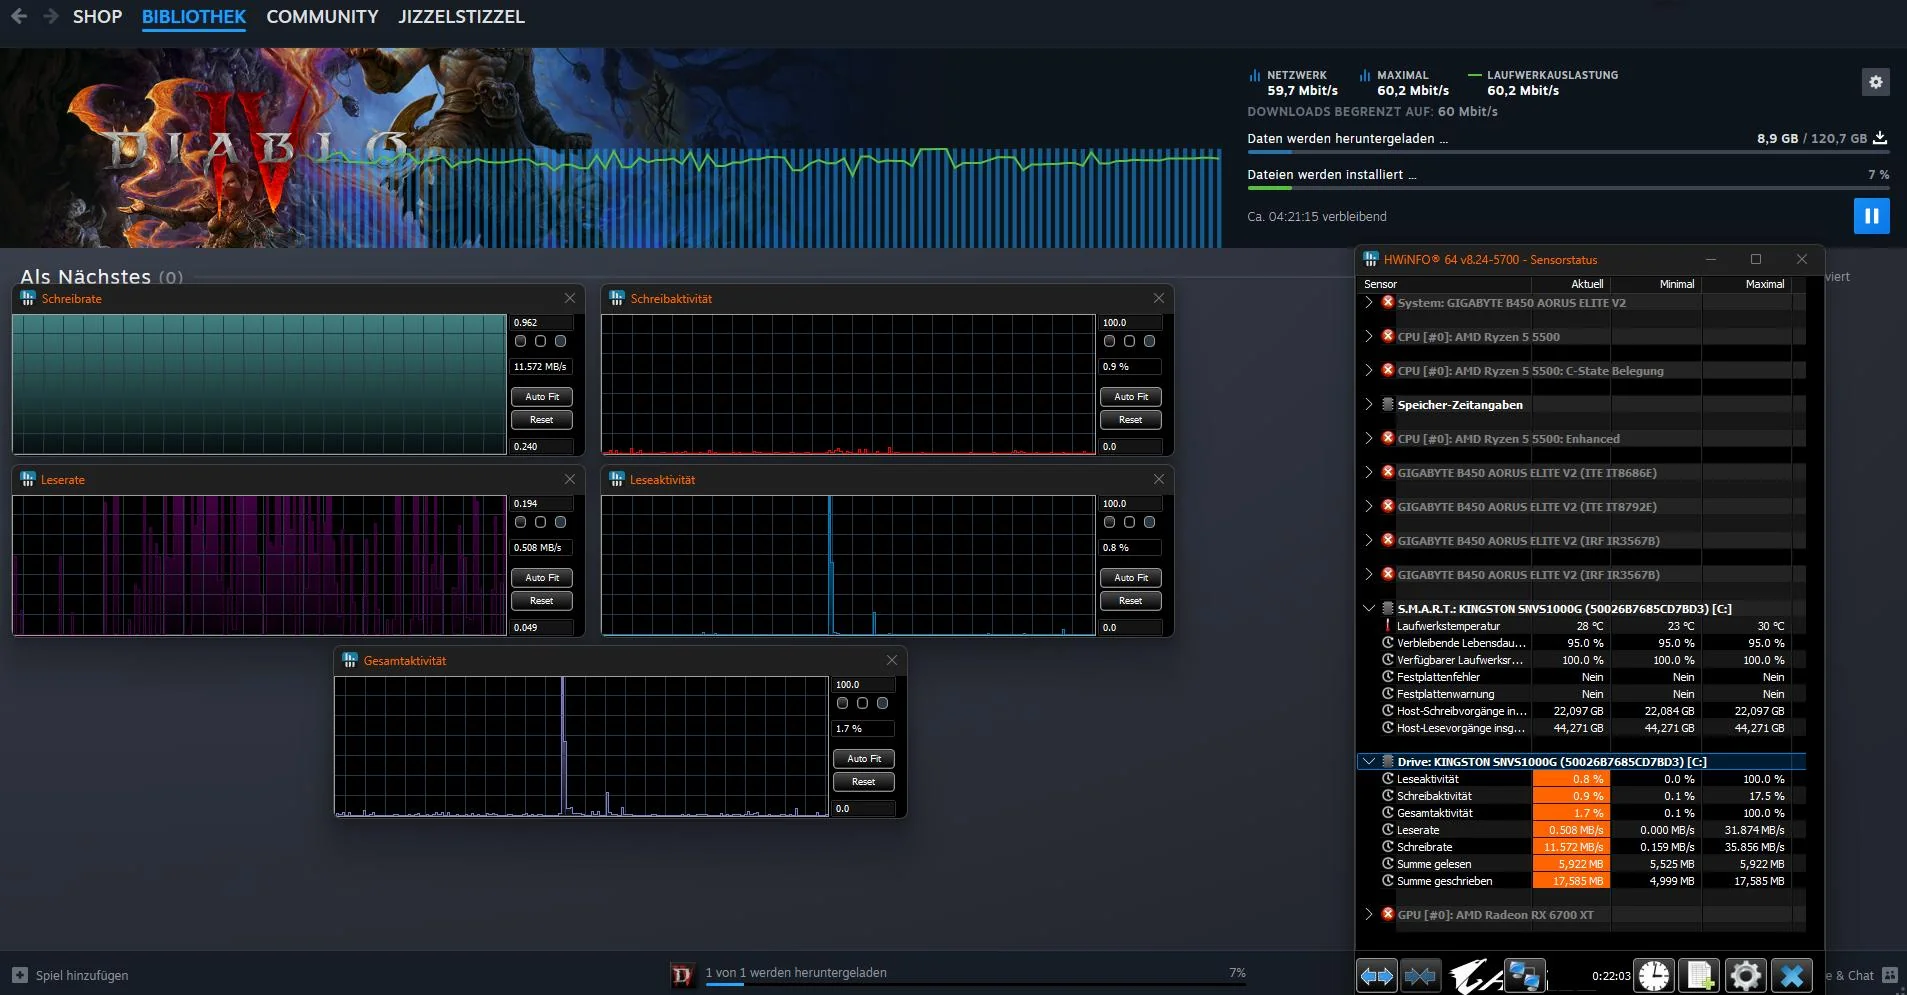The width and height of the screenshot is (1907, 995).
Task: Expand the GPU AMD Radeon RX 6700 XT entry
Action: (x=1368, y=914)
